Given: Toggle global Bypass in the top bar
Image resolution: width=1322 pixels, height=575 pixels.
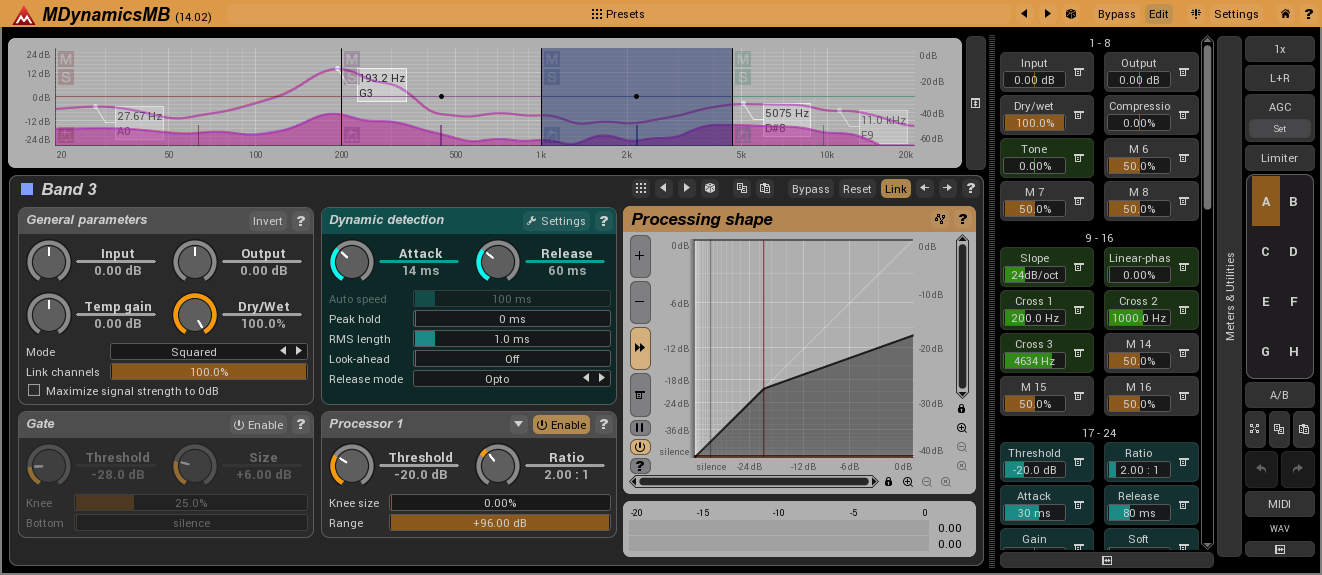Looking at the screenshot, I should coord(1116,14).
